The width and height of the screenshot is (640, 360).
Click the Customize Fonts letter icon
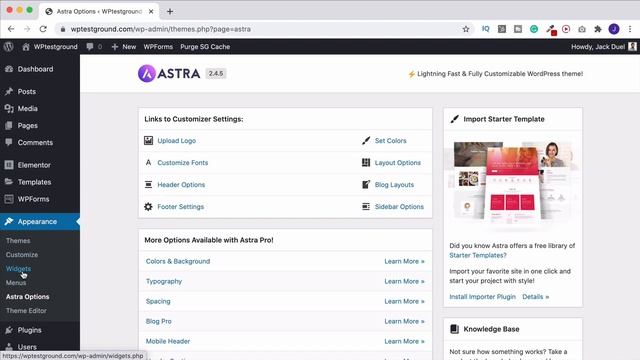(148, 162)
